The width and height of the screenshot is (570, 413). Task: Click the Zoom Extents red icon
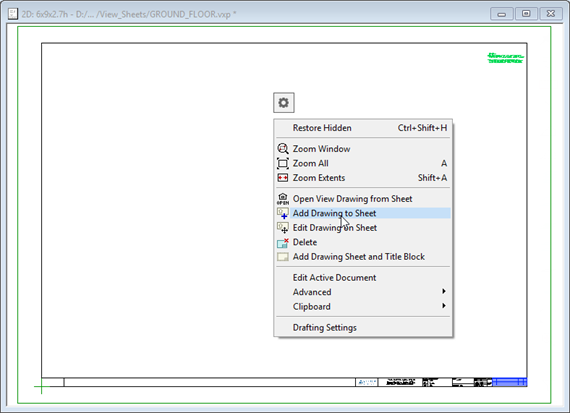(x=283, y=178)
